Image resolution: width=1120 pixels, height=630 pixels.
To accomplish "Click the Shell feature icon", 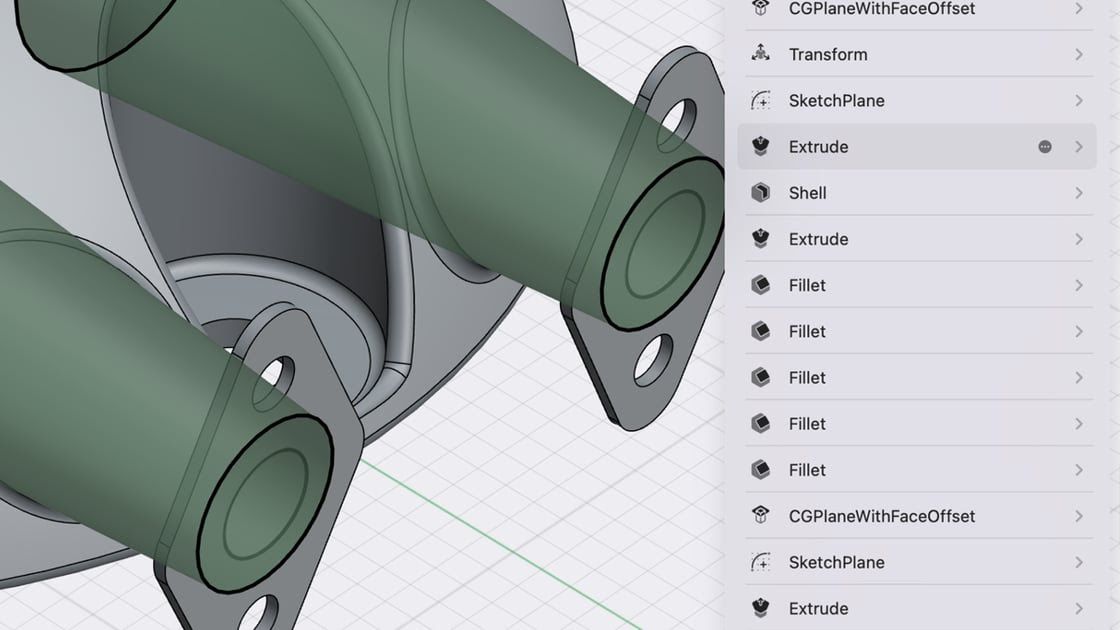I will click(760, 193).
